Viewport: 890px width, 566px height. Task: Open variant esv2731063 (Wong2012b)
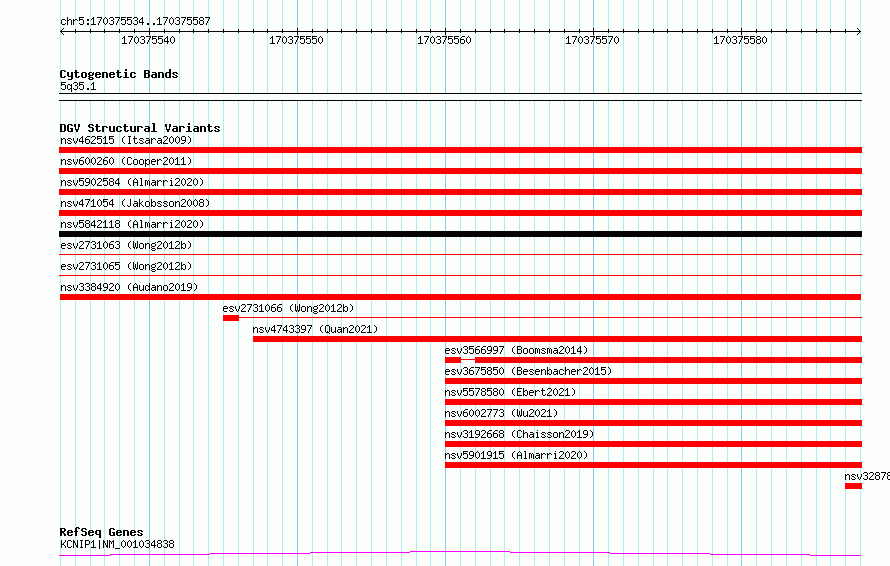(x=126, y=245)
